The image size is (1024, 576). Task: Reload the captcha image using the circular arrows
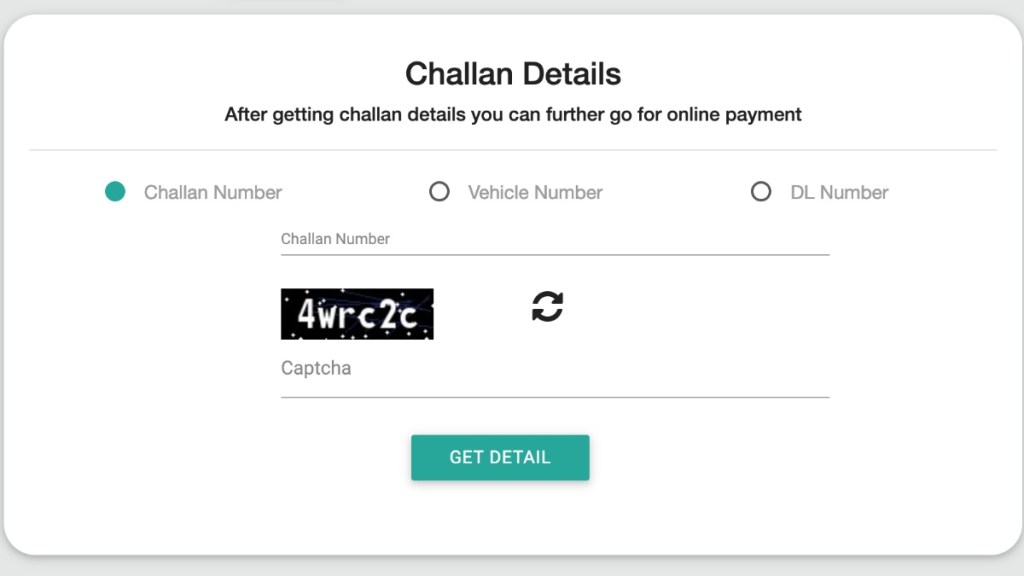pyautogui.click(x=548, y=308)
